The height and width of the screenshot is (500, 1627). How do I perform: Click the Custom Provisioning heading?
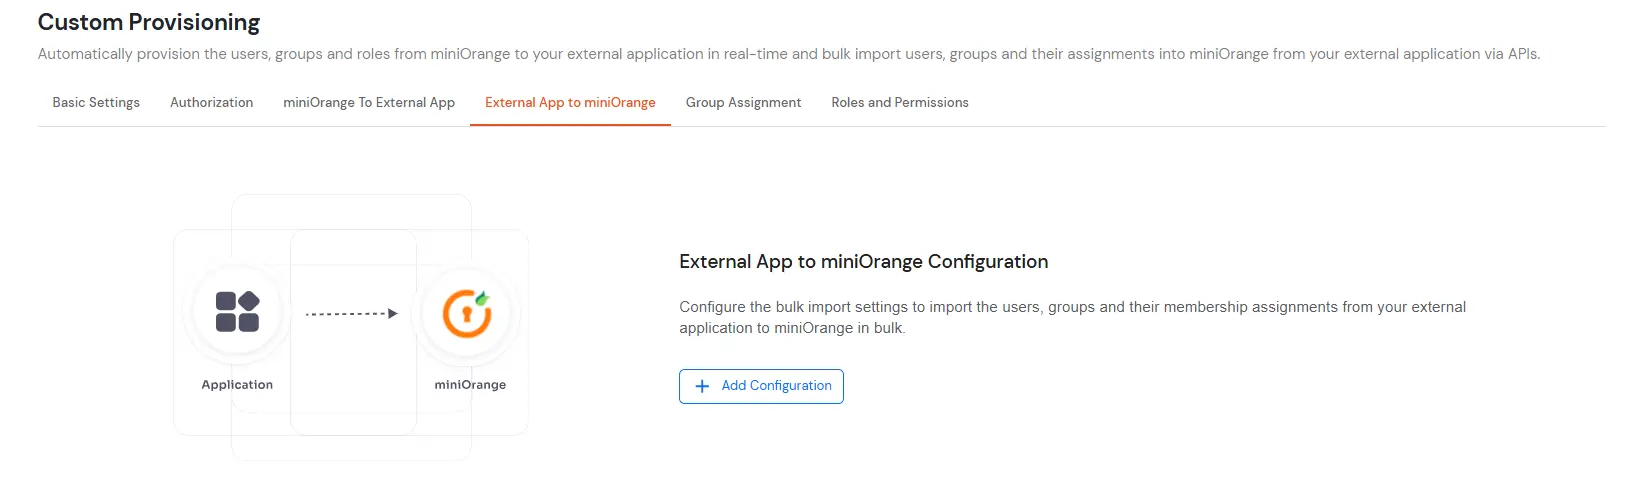pyautogui.click(x=149, y=22)
